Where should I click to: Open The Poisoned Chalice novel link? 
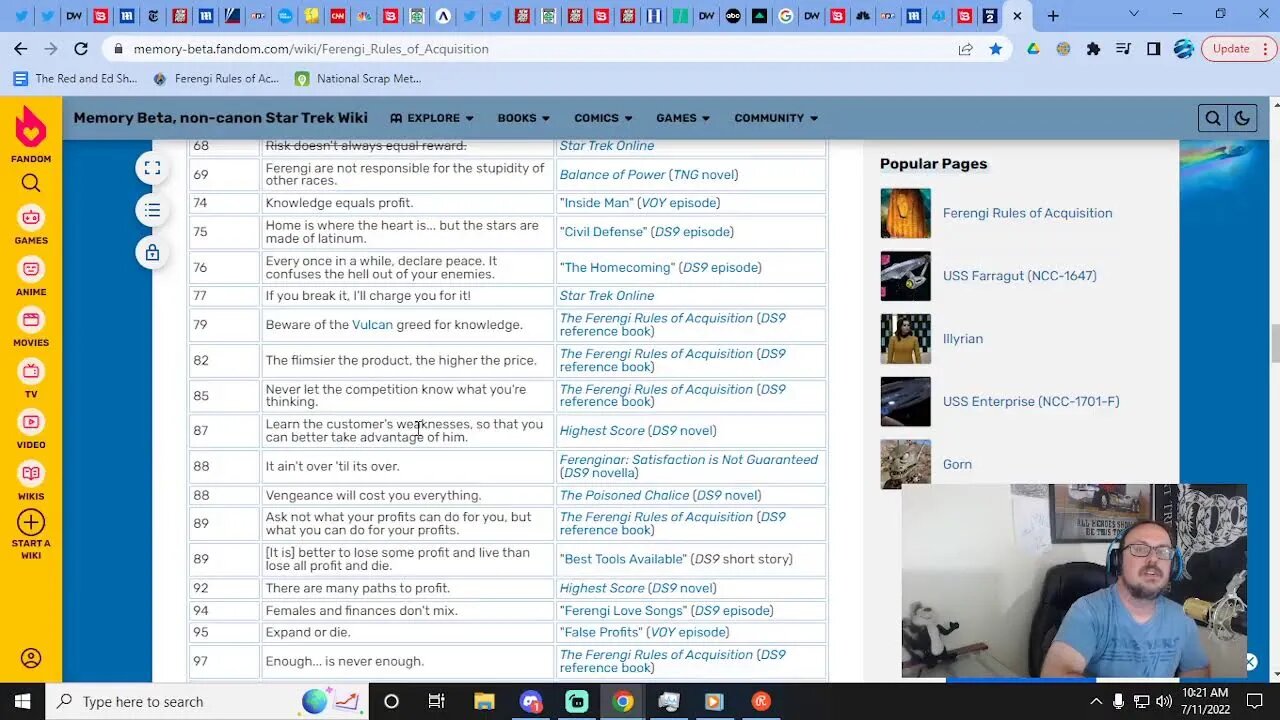point(624,495)
